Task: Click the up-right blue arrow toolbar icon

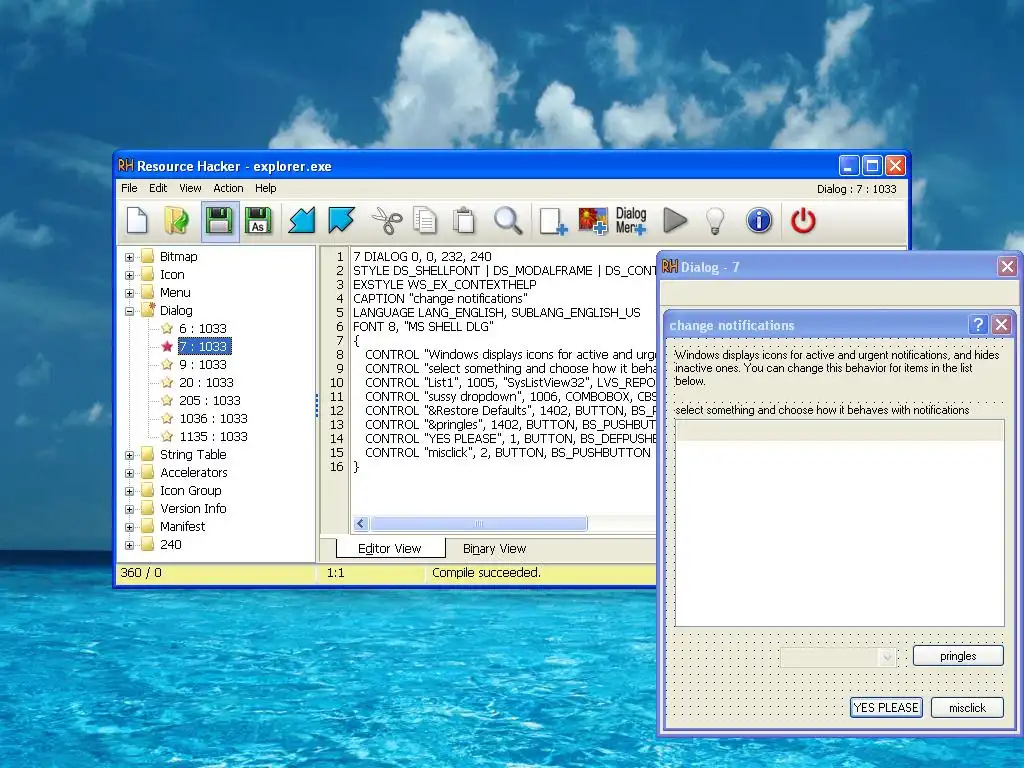Action: coord(341,221)
